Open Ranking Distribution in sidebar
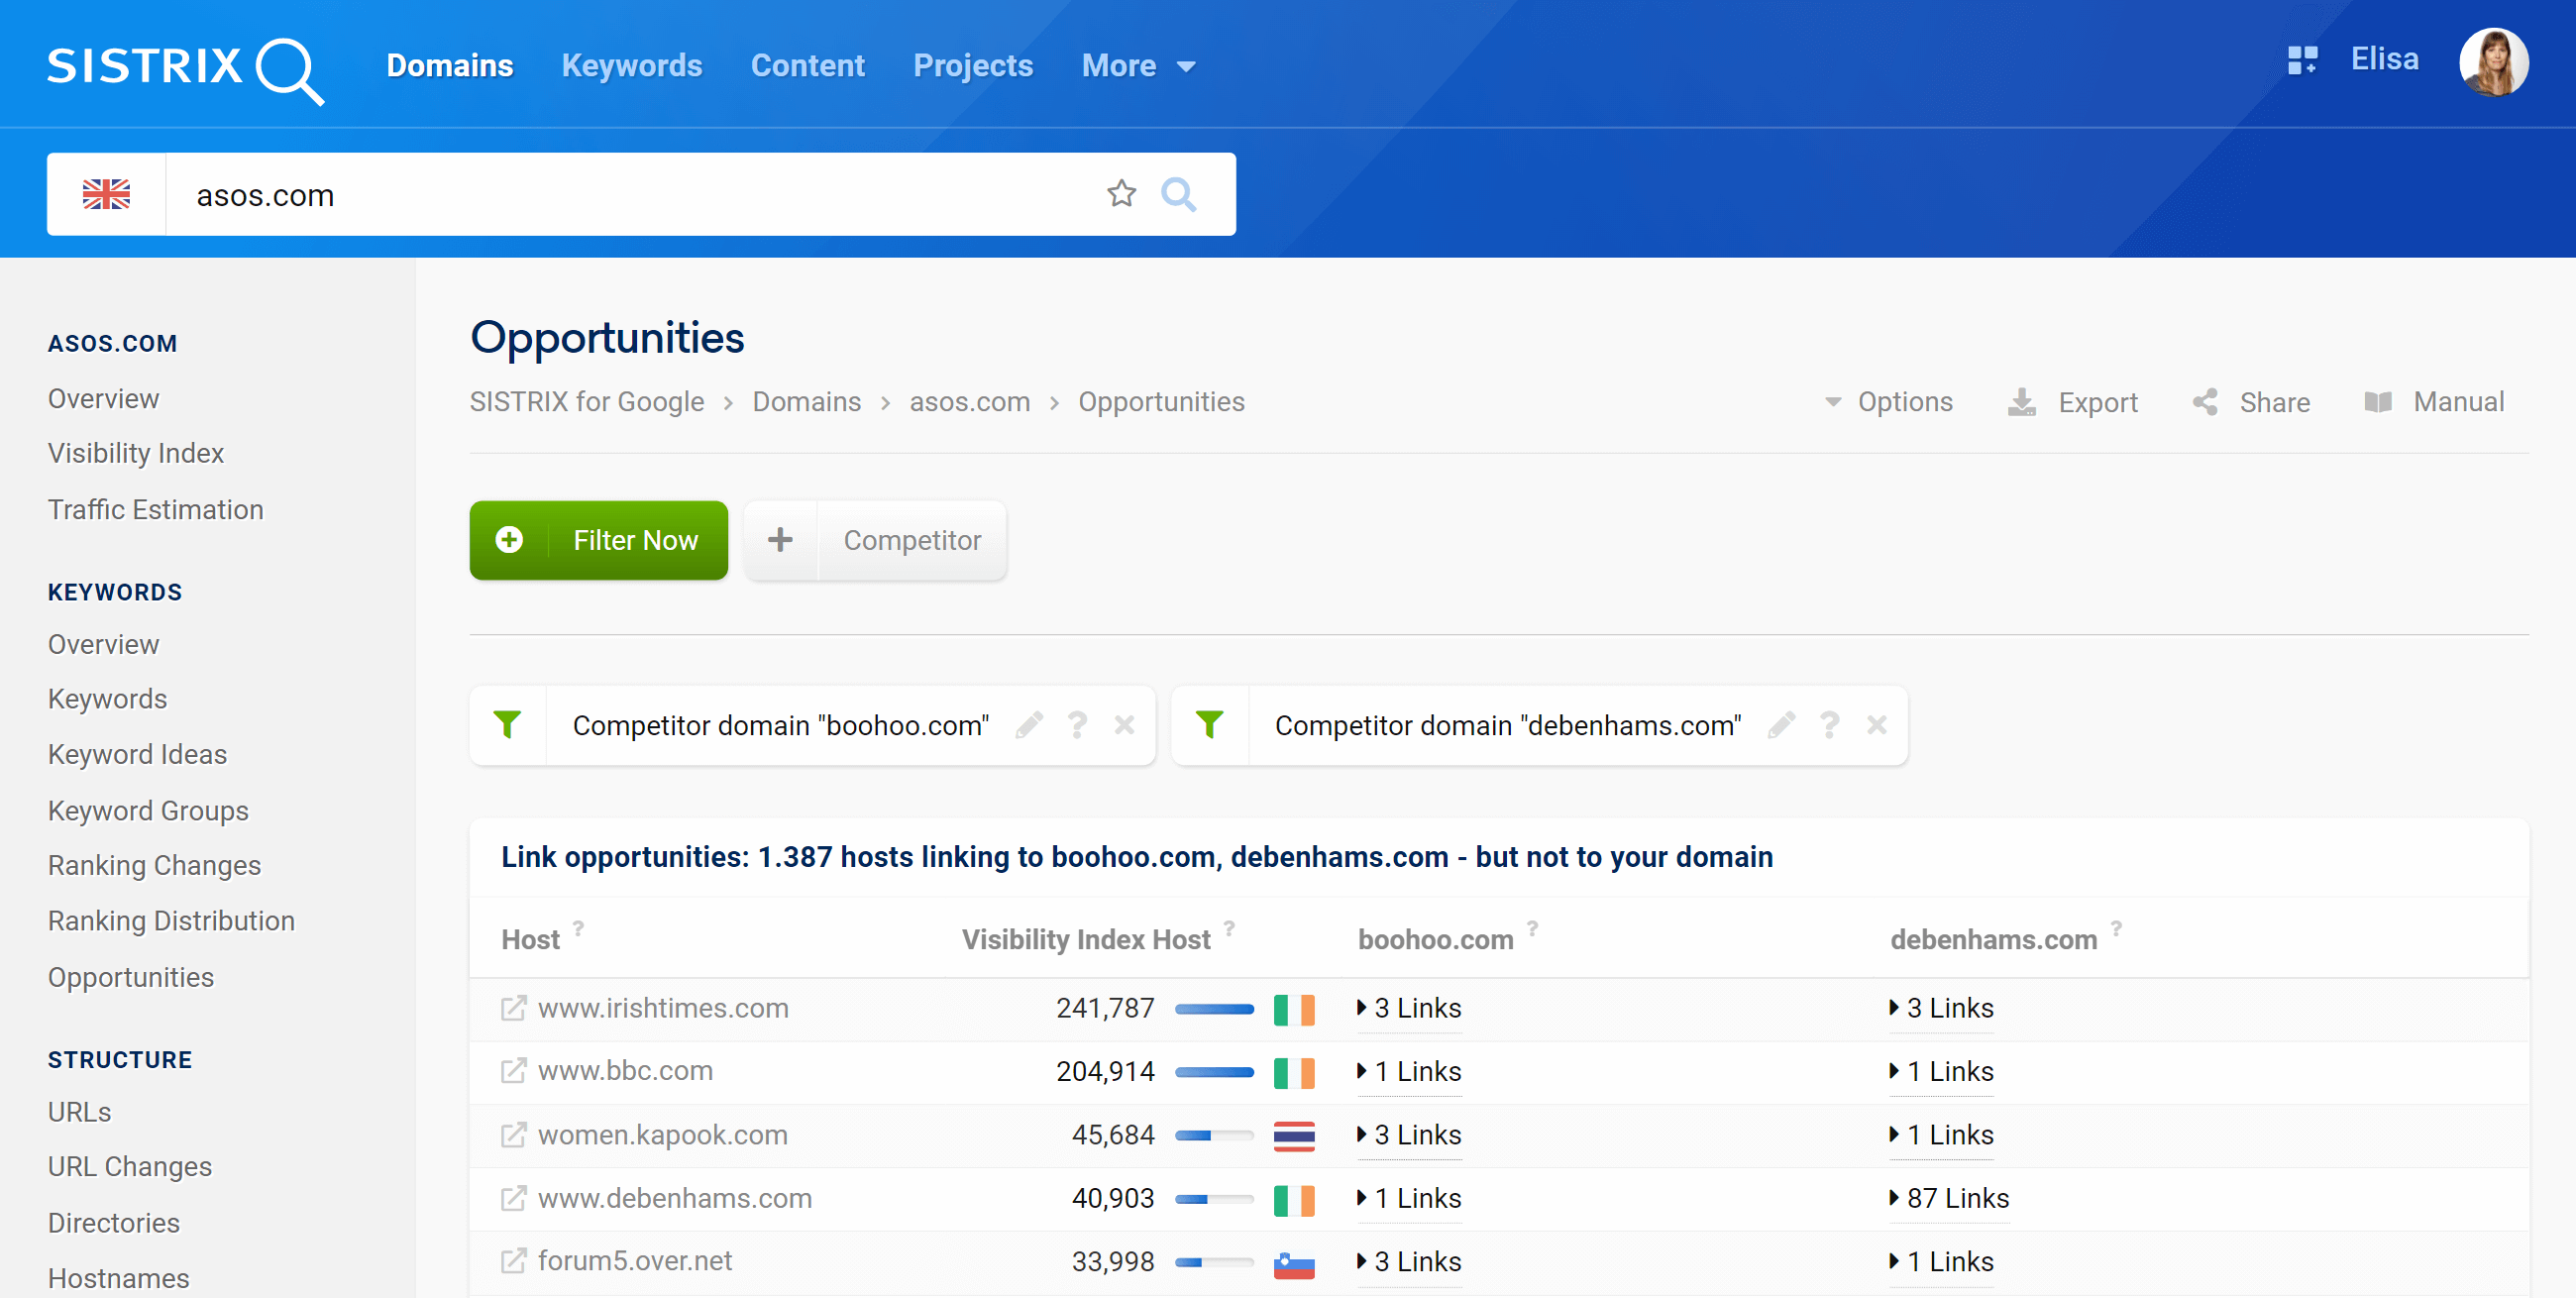The width and height of the screenshot is (2576, 1298). tap(172, 921)
